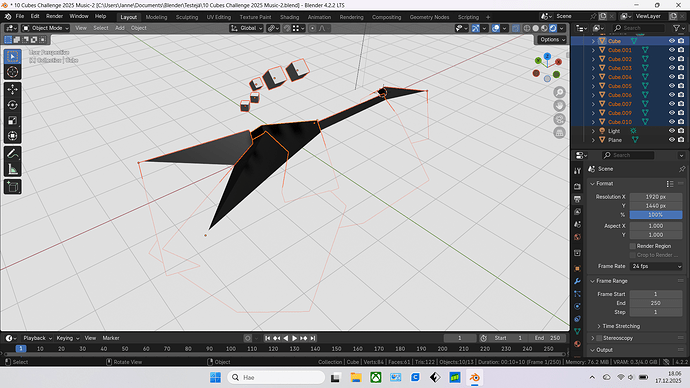The width and height of the screenshot is (690, 388).
Task: Select the Transform tool
Action: tap(12, 135)
